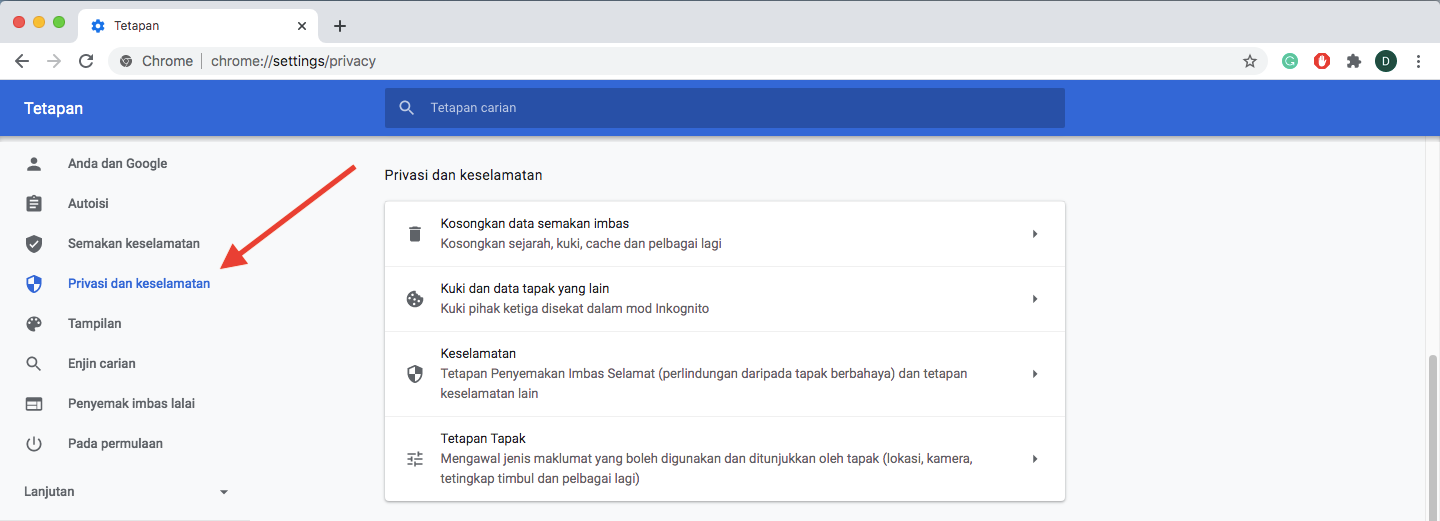Open the Keselamatan settings row
Screen dimensions: 1440x521
coord(724,374)
